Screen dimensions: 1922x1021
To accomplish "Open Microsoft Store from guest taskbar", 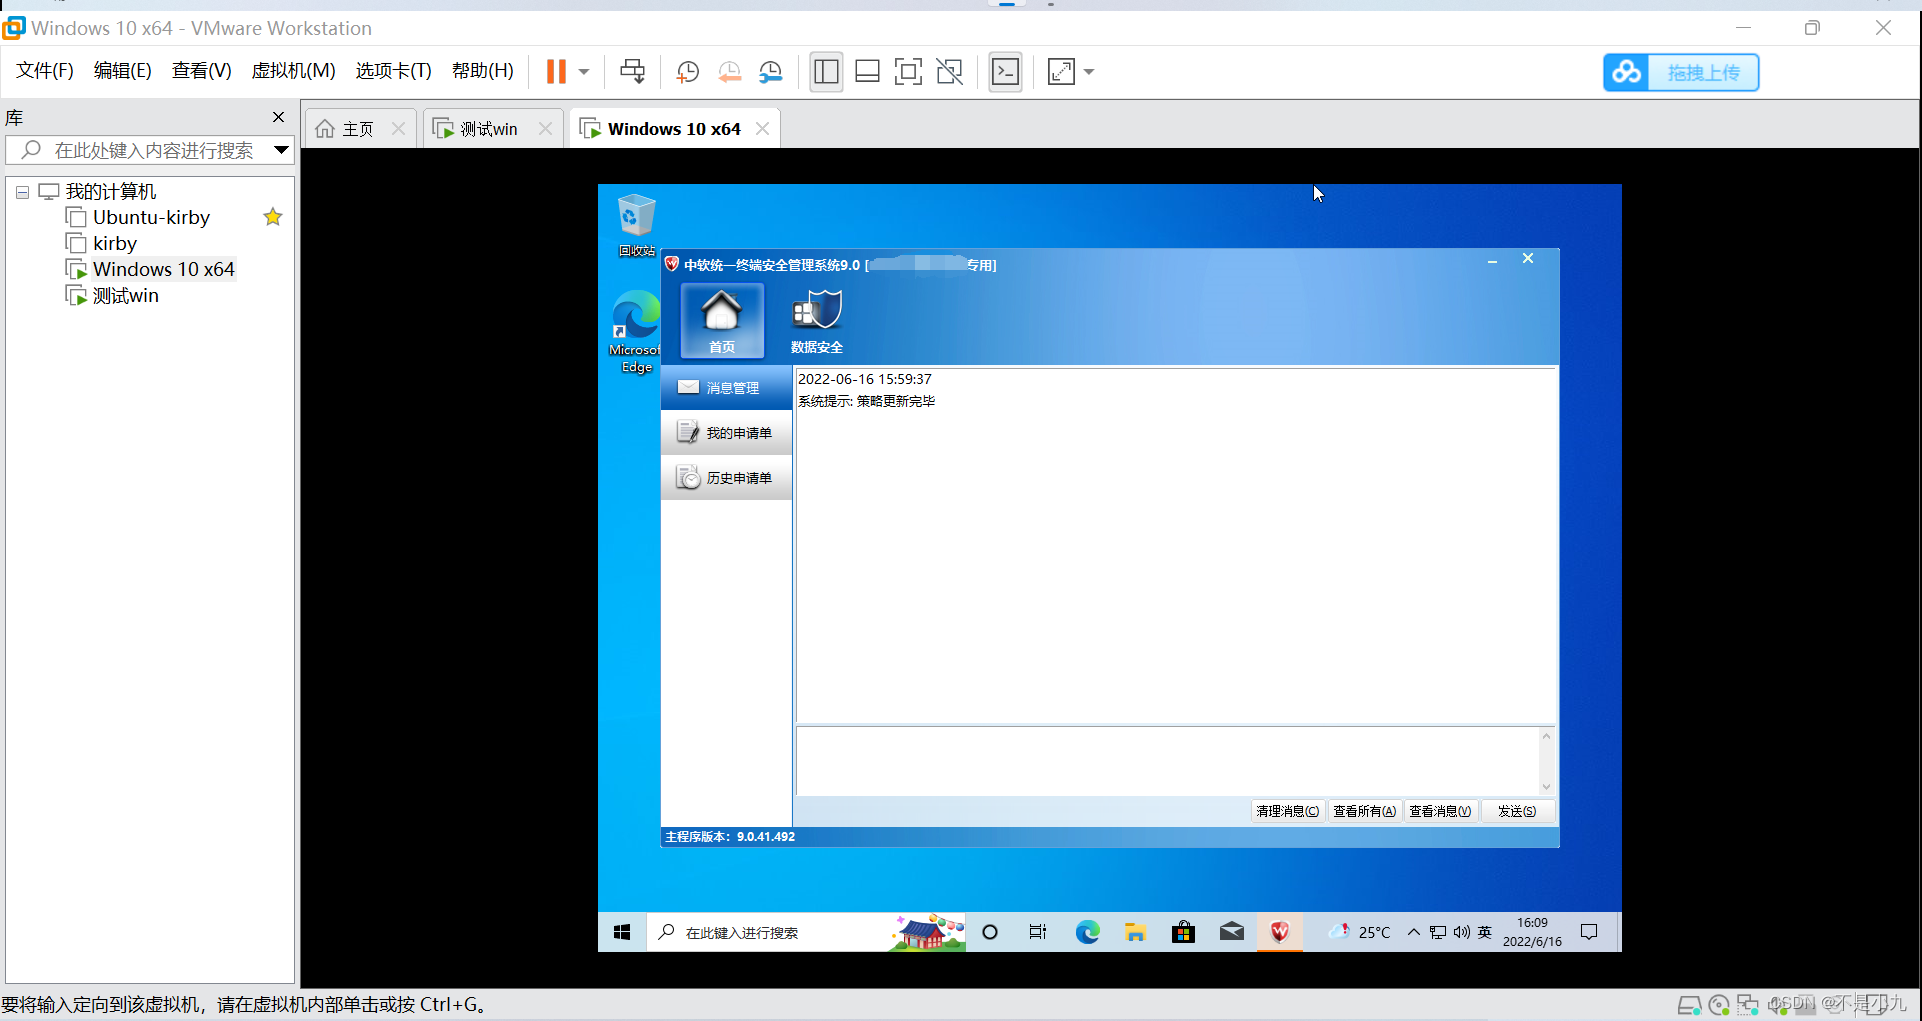I will pos(1183,932).
